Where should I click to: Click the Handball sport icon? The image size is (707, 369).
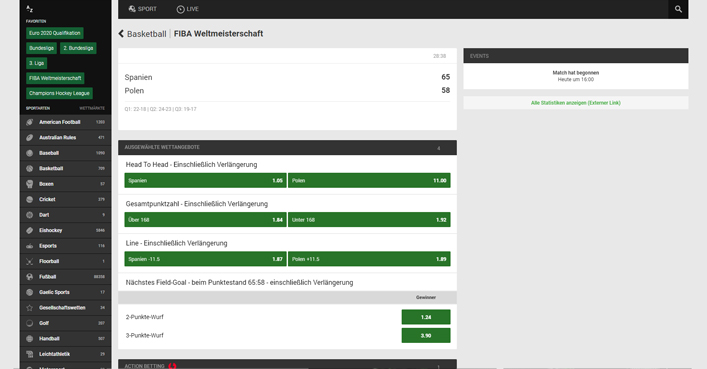pyautogui.click(x=30, y=339)
